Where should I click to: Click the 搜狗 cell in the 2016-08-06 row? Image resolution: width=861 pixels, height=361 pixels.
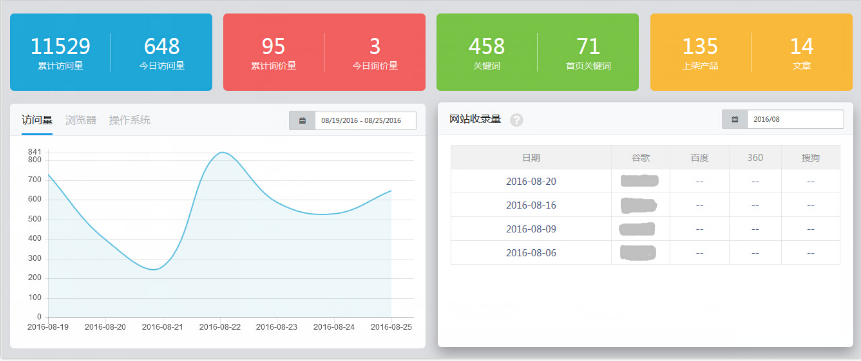click(810, 253)
